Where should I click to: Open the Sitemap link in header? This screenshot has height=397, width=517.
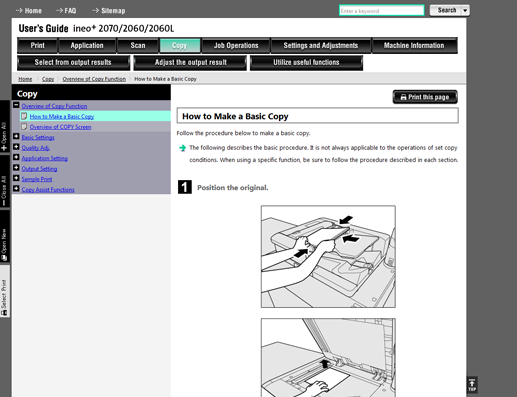(109, 11)
